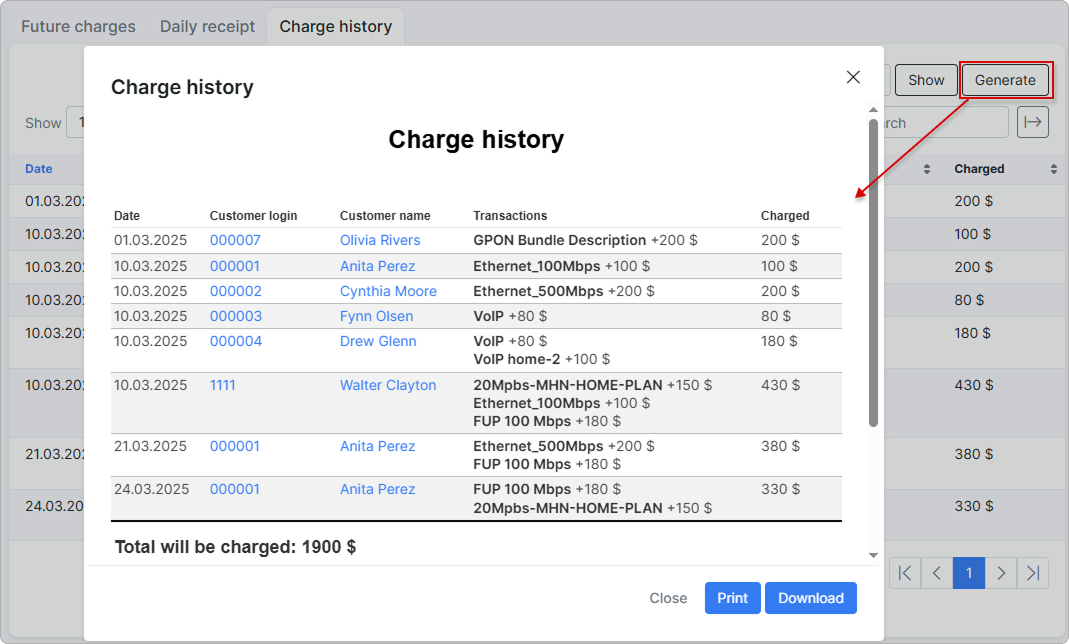Viewport: 1069px width, 644px height.
Task: Click the Show button
Action: 926,80
